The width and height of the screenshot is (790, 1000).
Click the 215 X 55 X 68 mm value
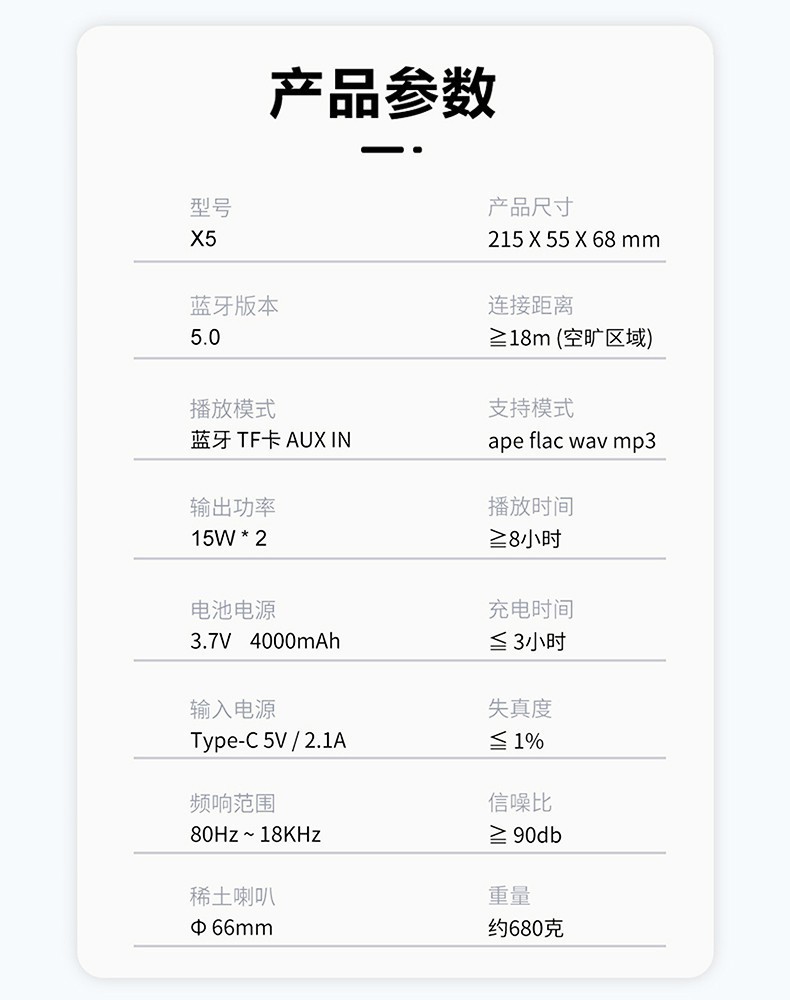tap(573, 240)
